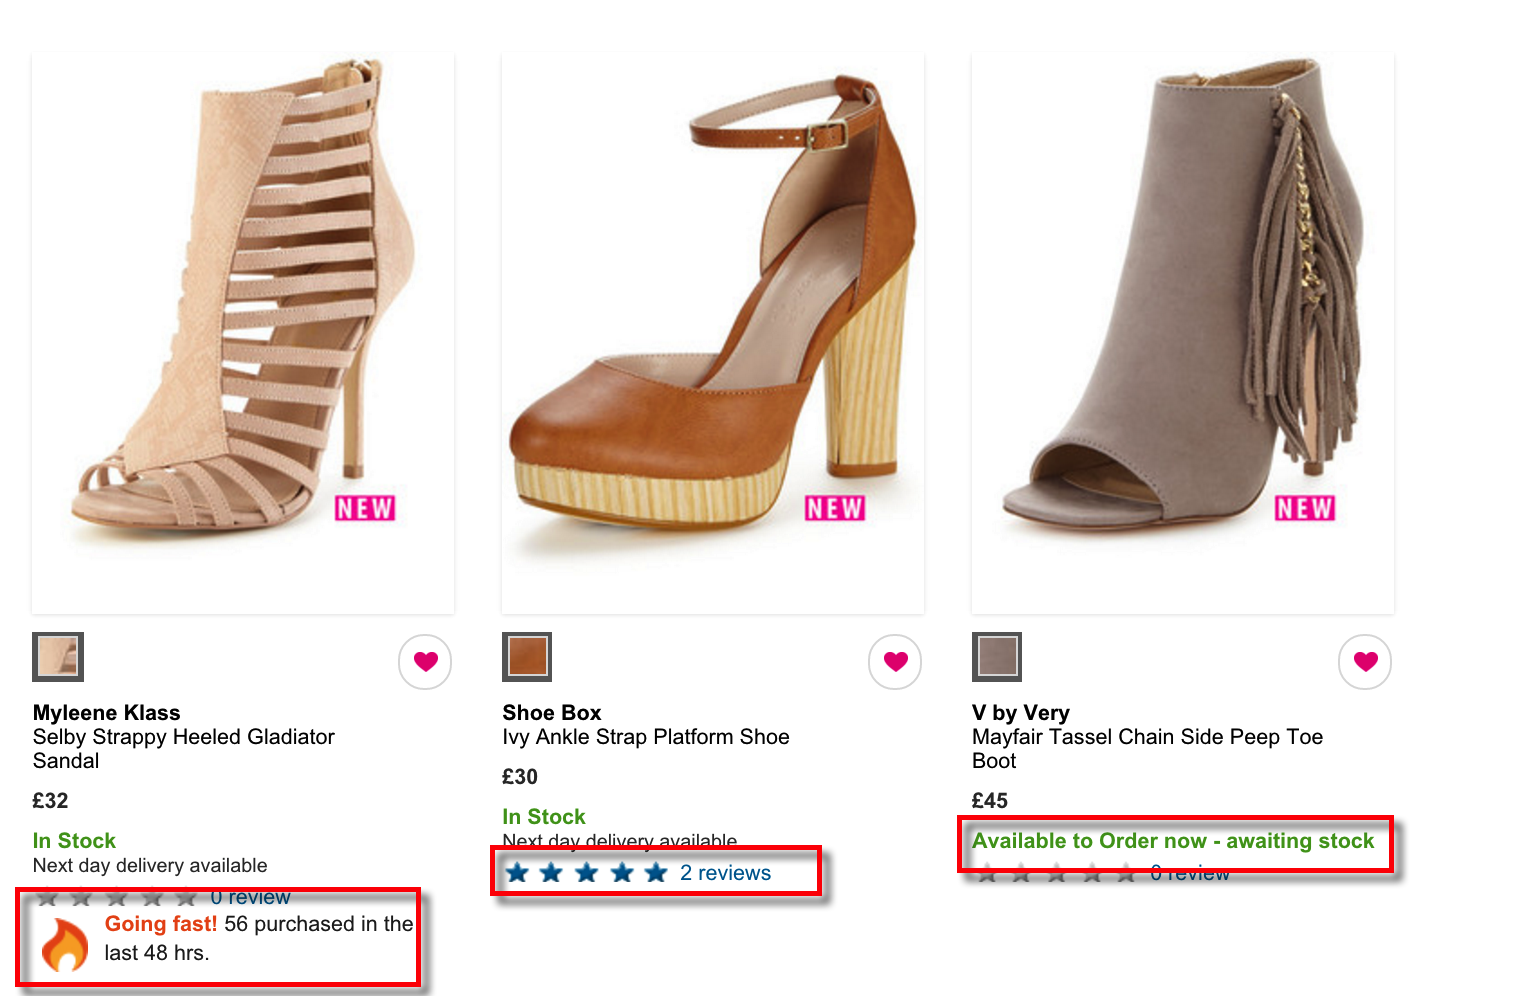Select the beige color swatch
Image resolution: width=1522 pixels, height=996 pixels.
[x=58, y=657]
